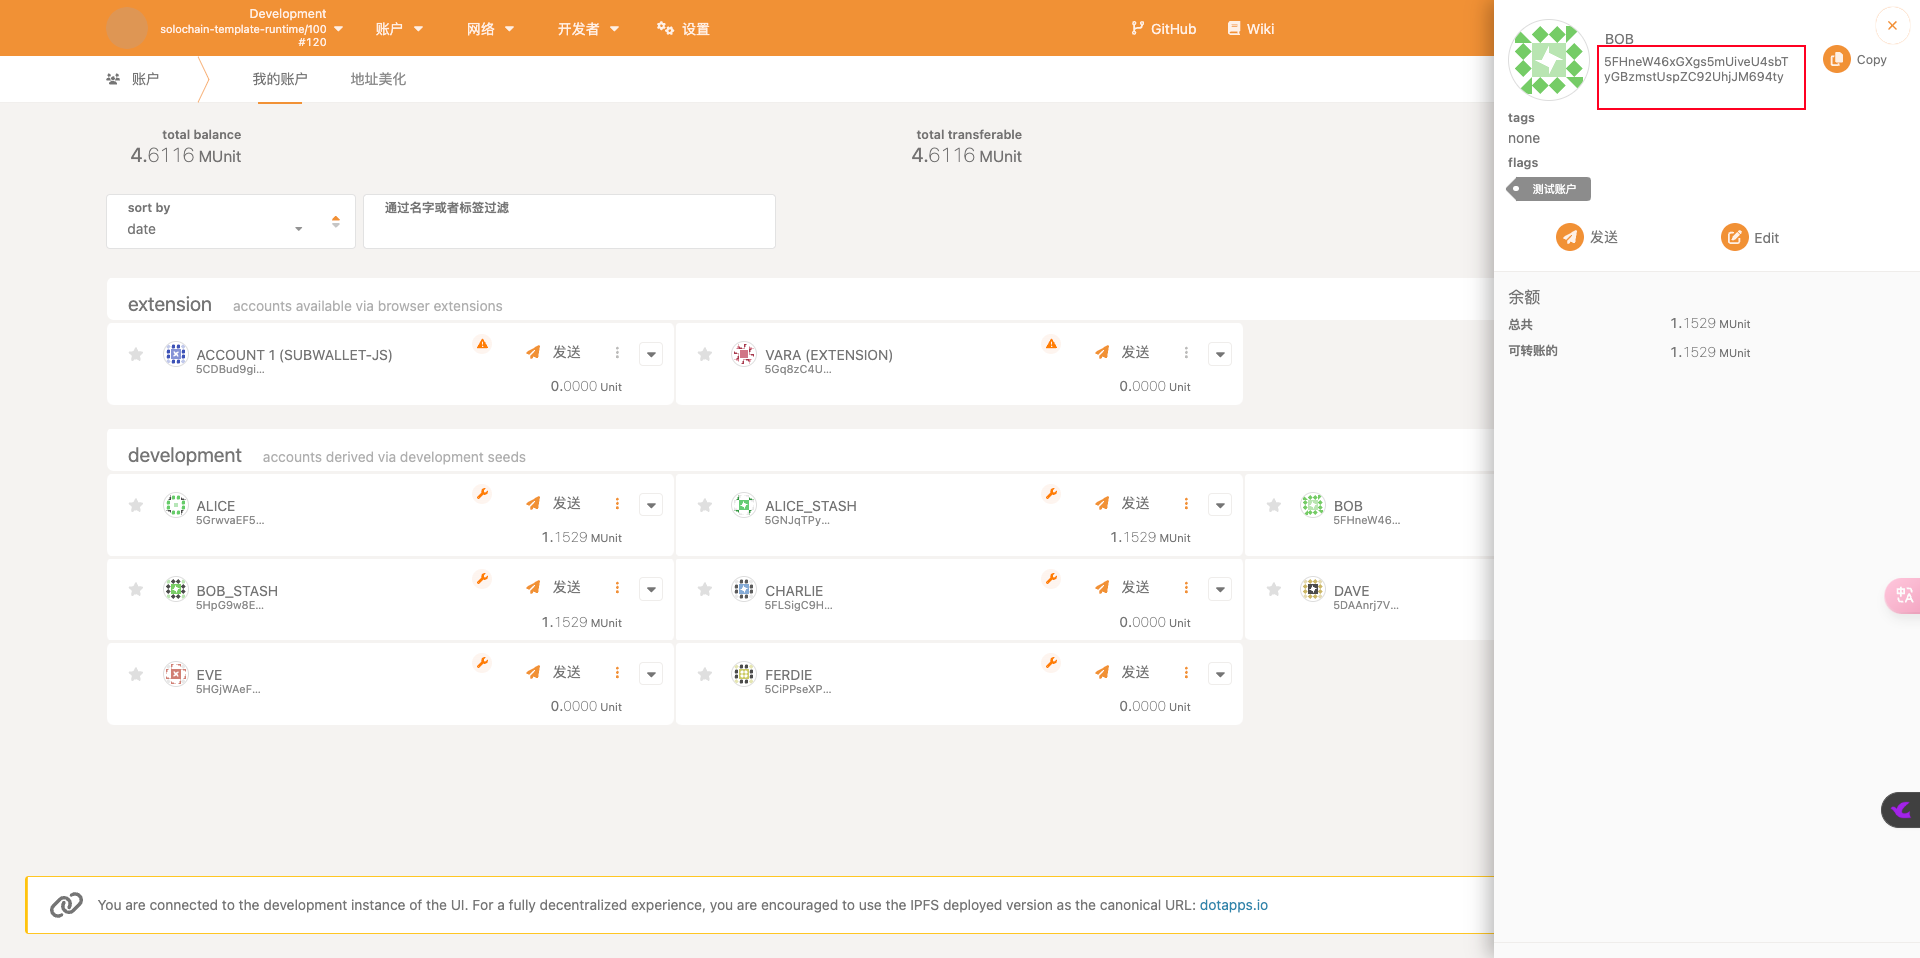Favorite the ALICE_STASH account star
The width and height of the screenshot is (1920, 958).
pos(705,506)
